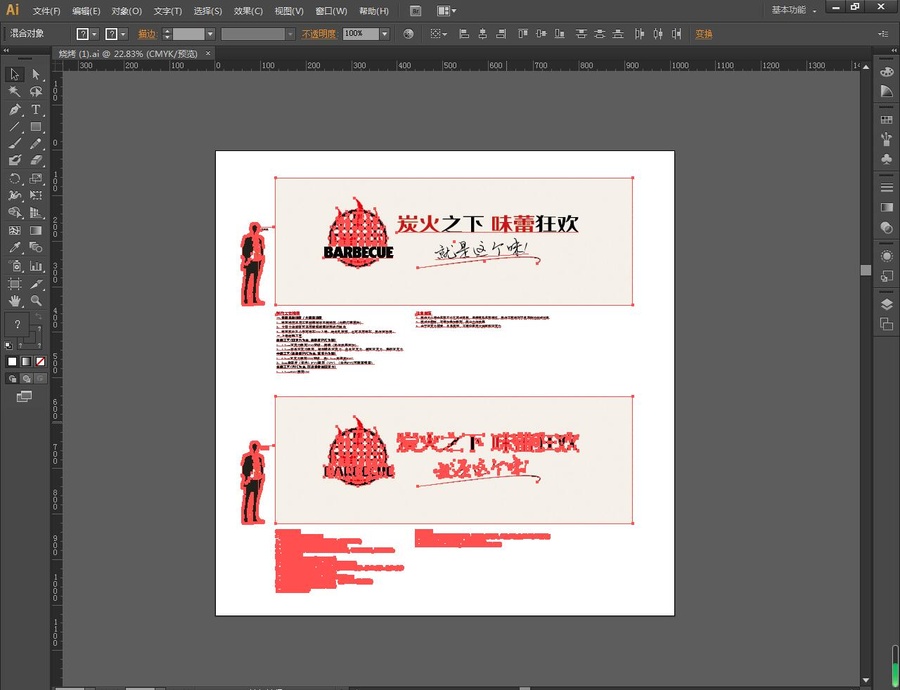Open the variable width profile dropdown
Screen dimensions: 900x690
coord(290,34)
